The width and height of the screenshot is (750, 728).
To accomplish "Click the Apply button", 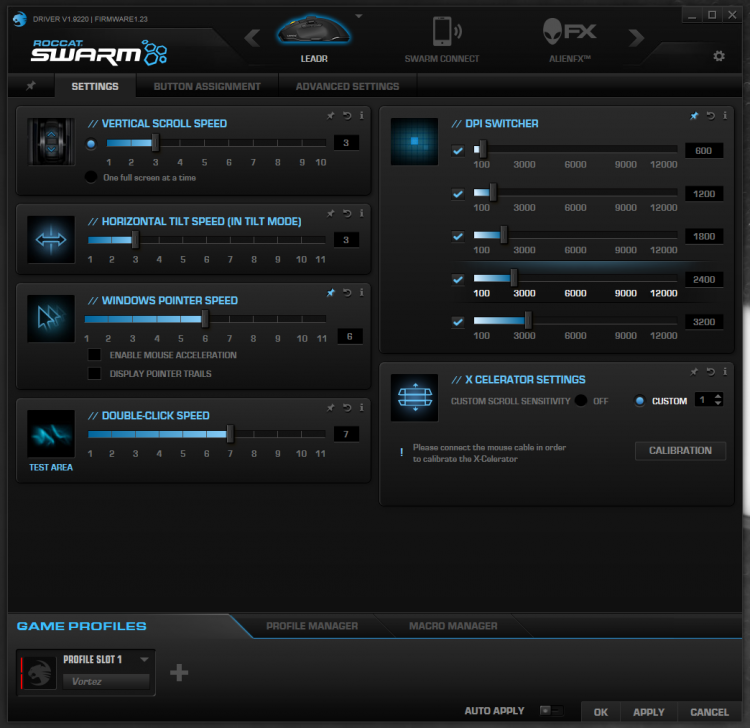I will 649,712.
